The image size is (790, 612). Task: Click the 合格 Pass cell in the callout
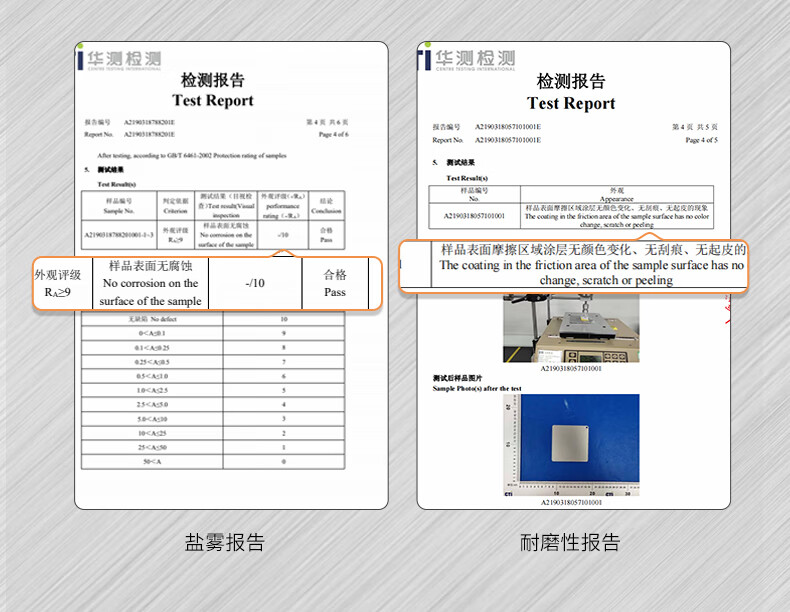(x=334, y=283)
